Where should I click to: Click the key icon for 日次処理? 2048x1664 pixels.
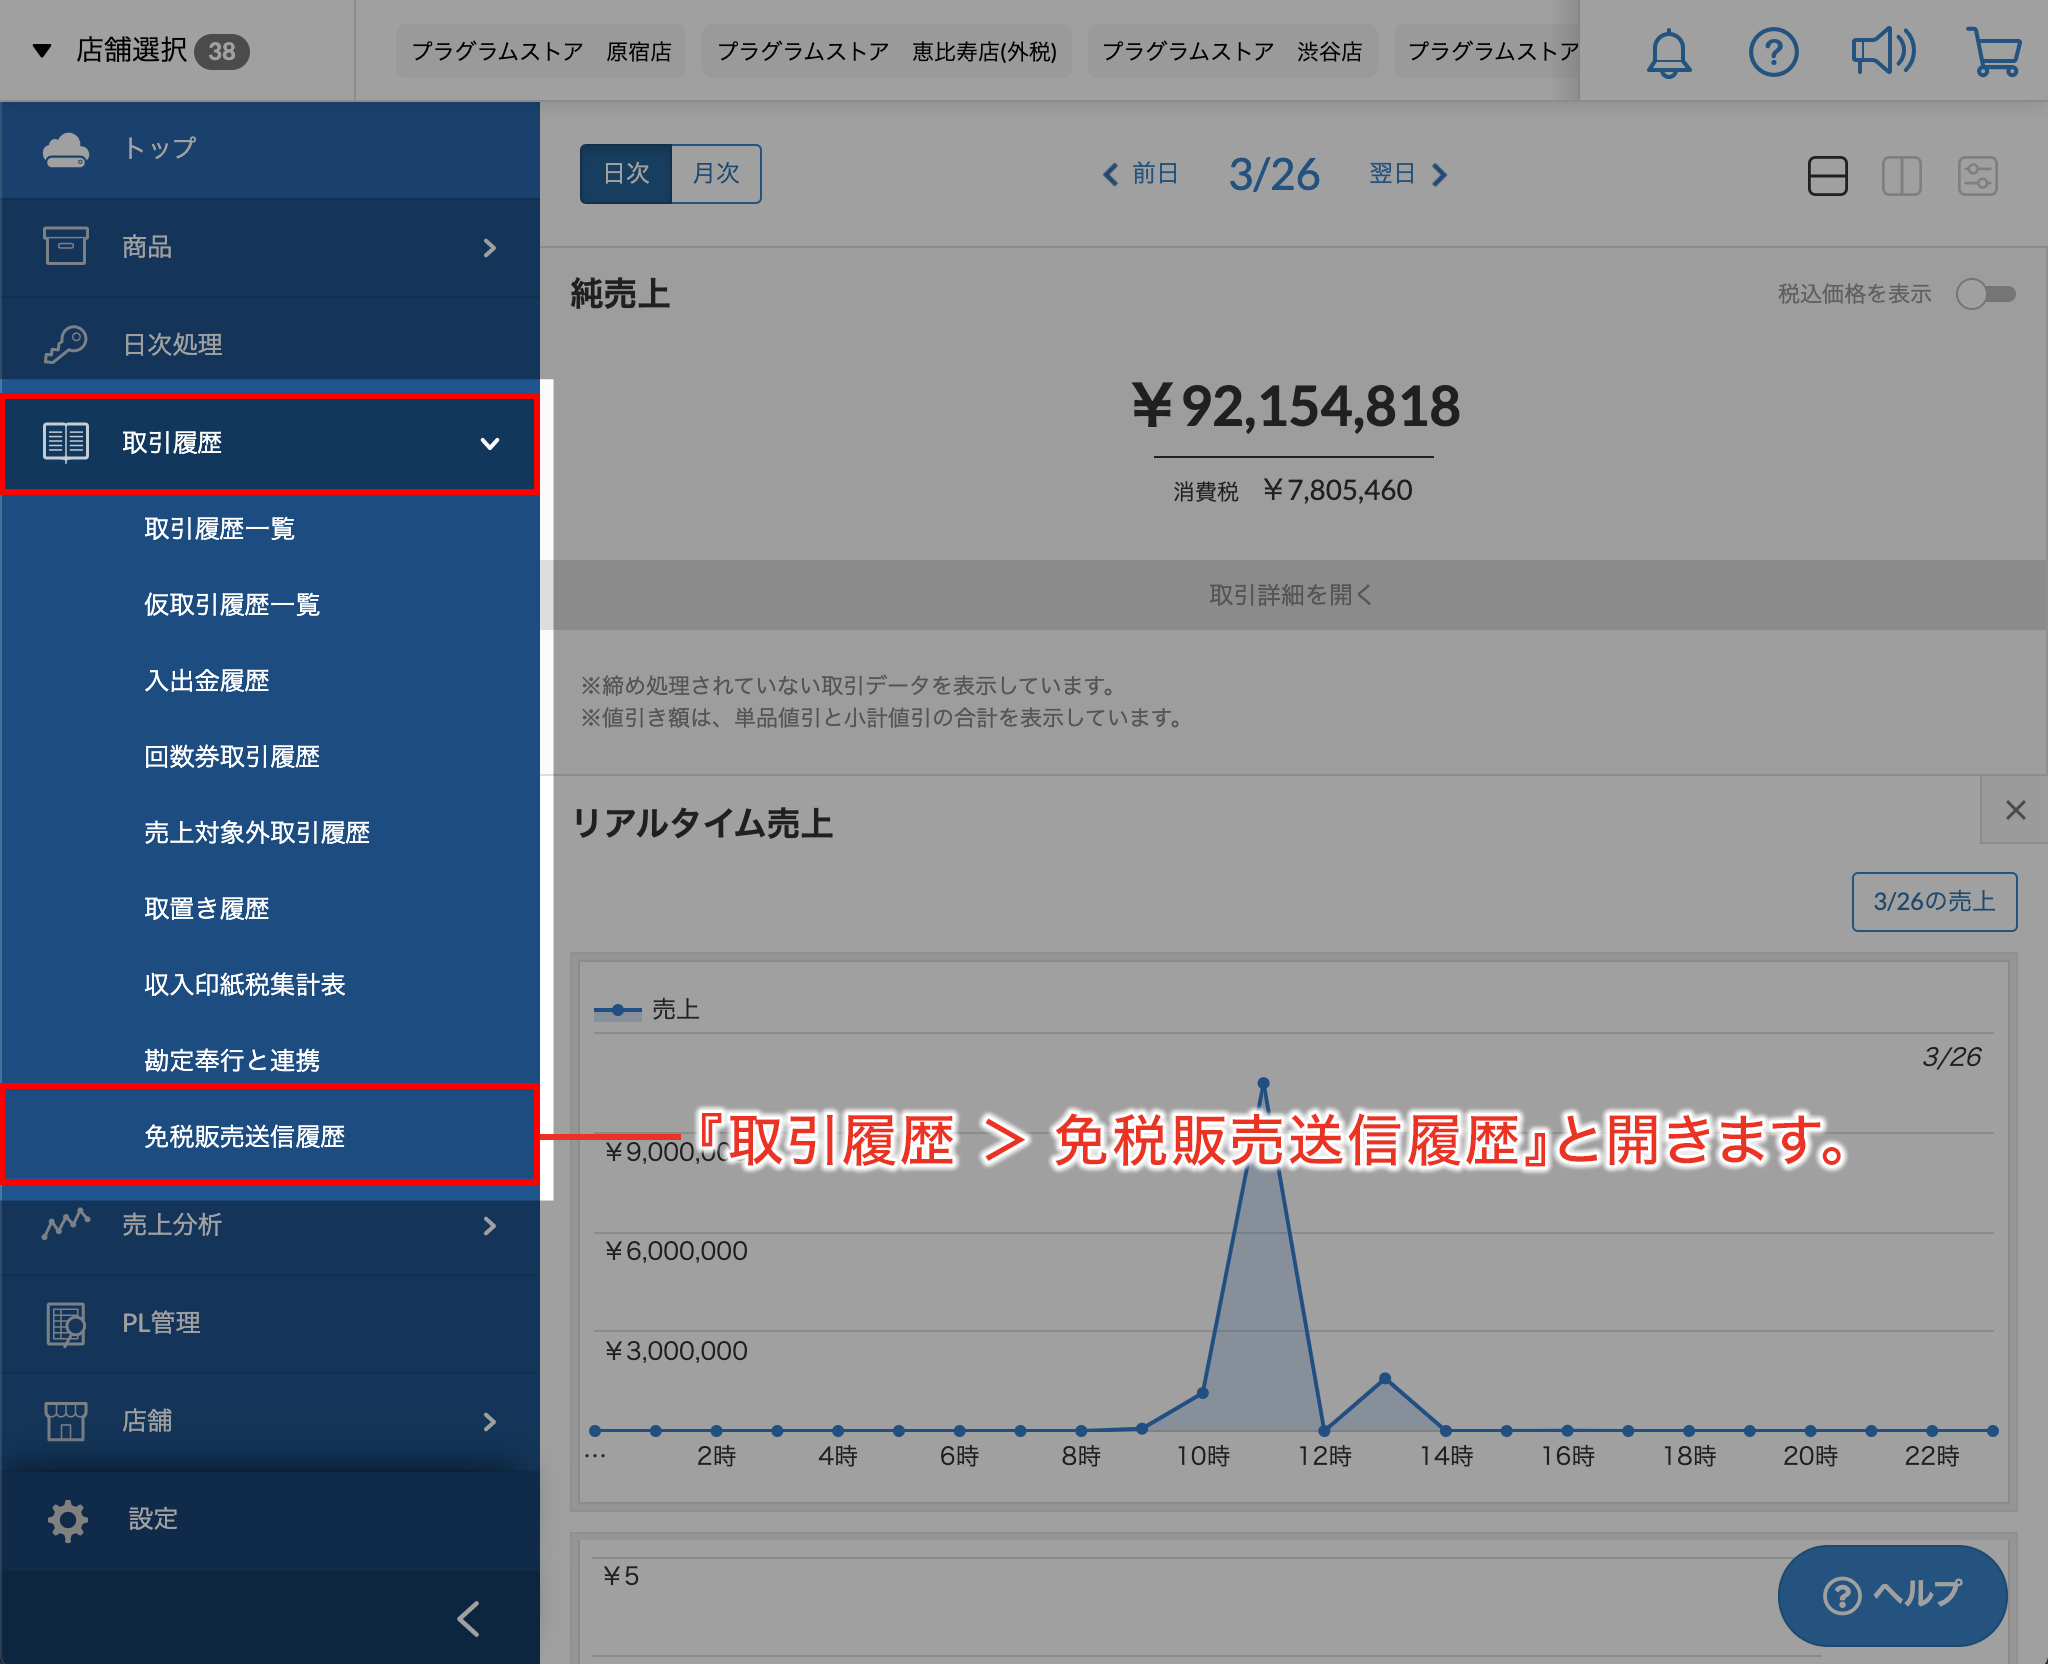click(x=66, y=344)
